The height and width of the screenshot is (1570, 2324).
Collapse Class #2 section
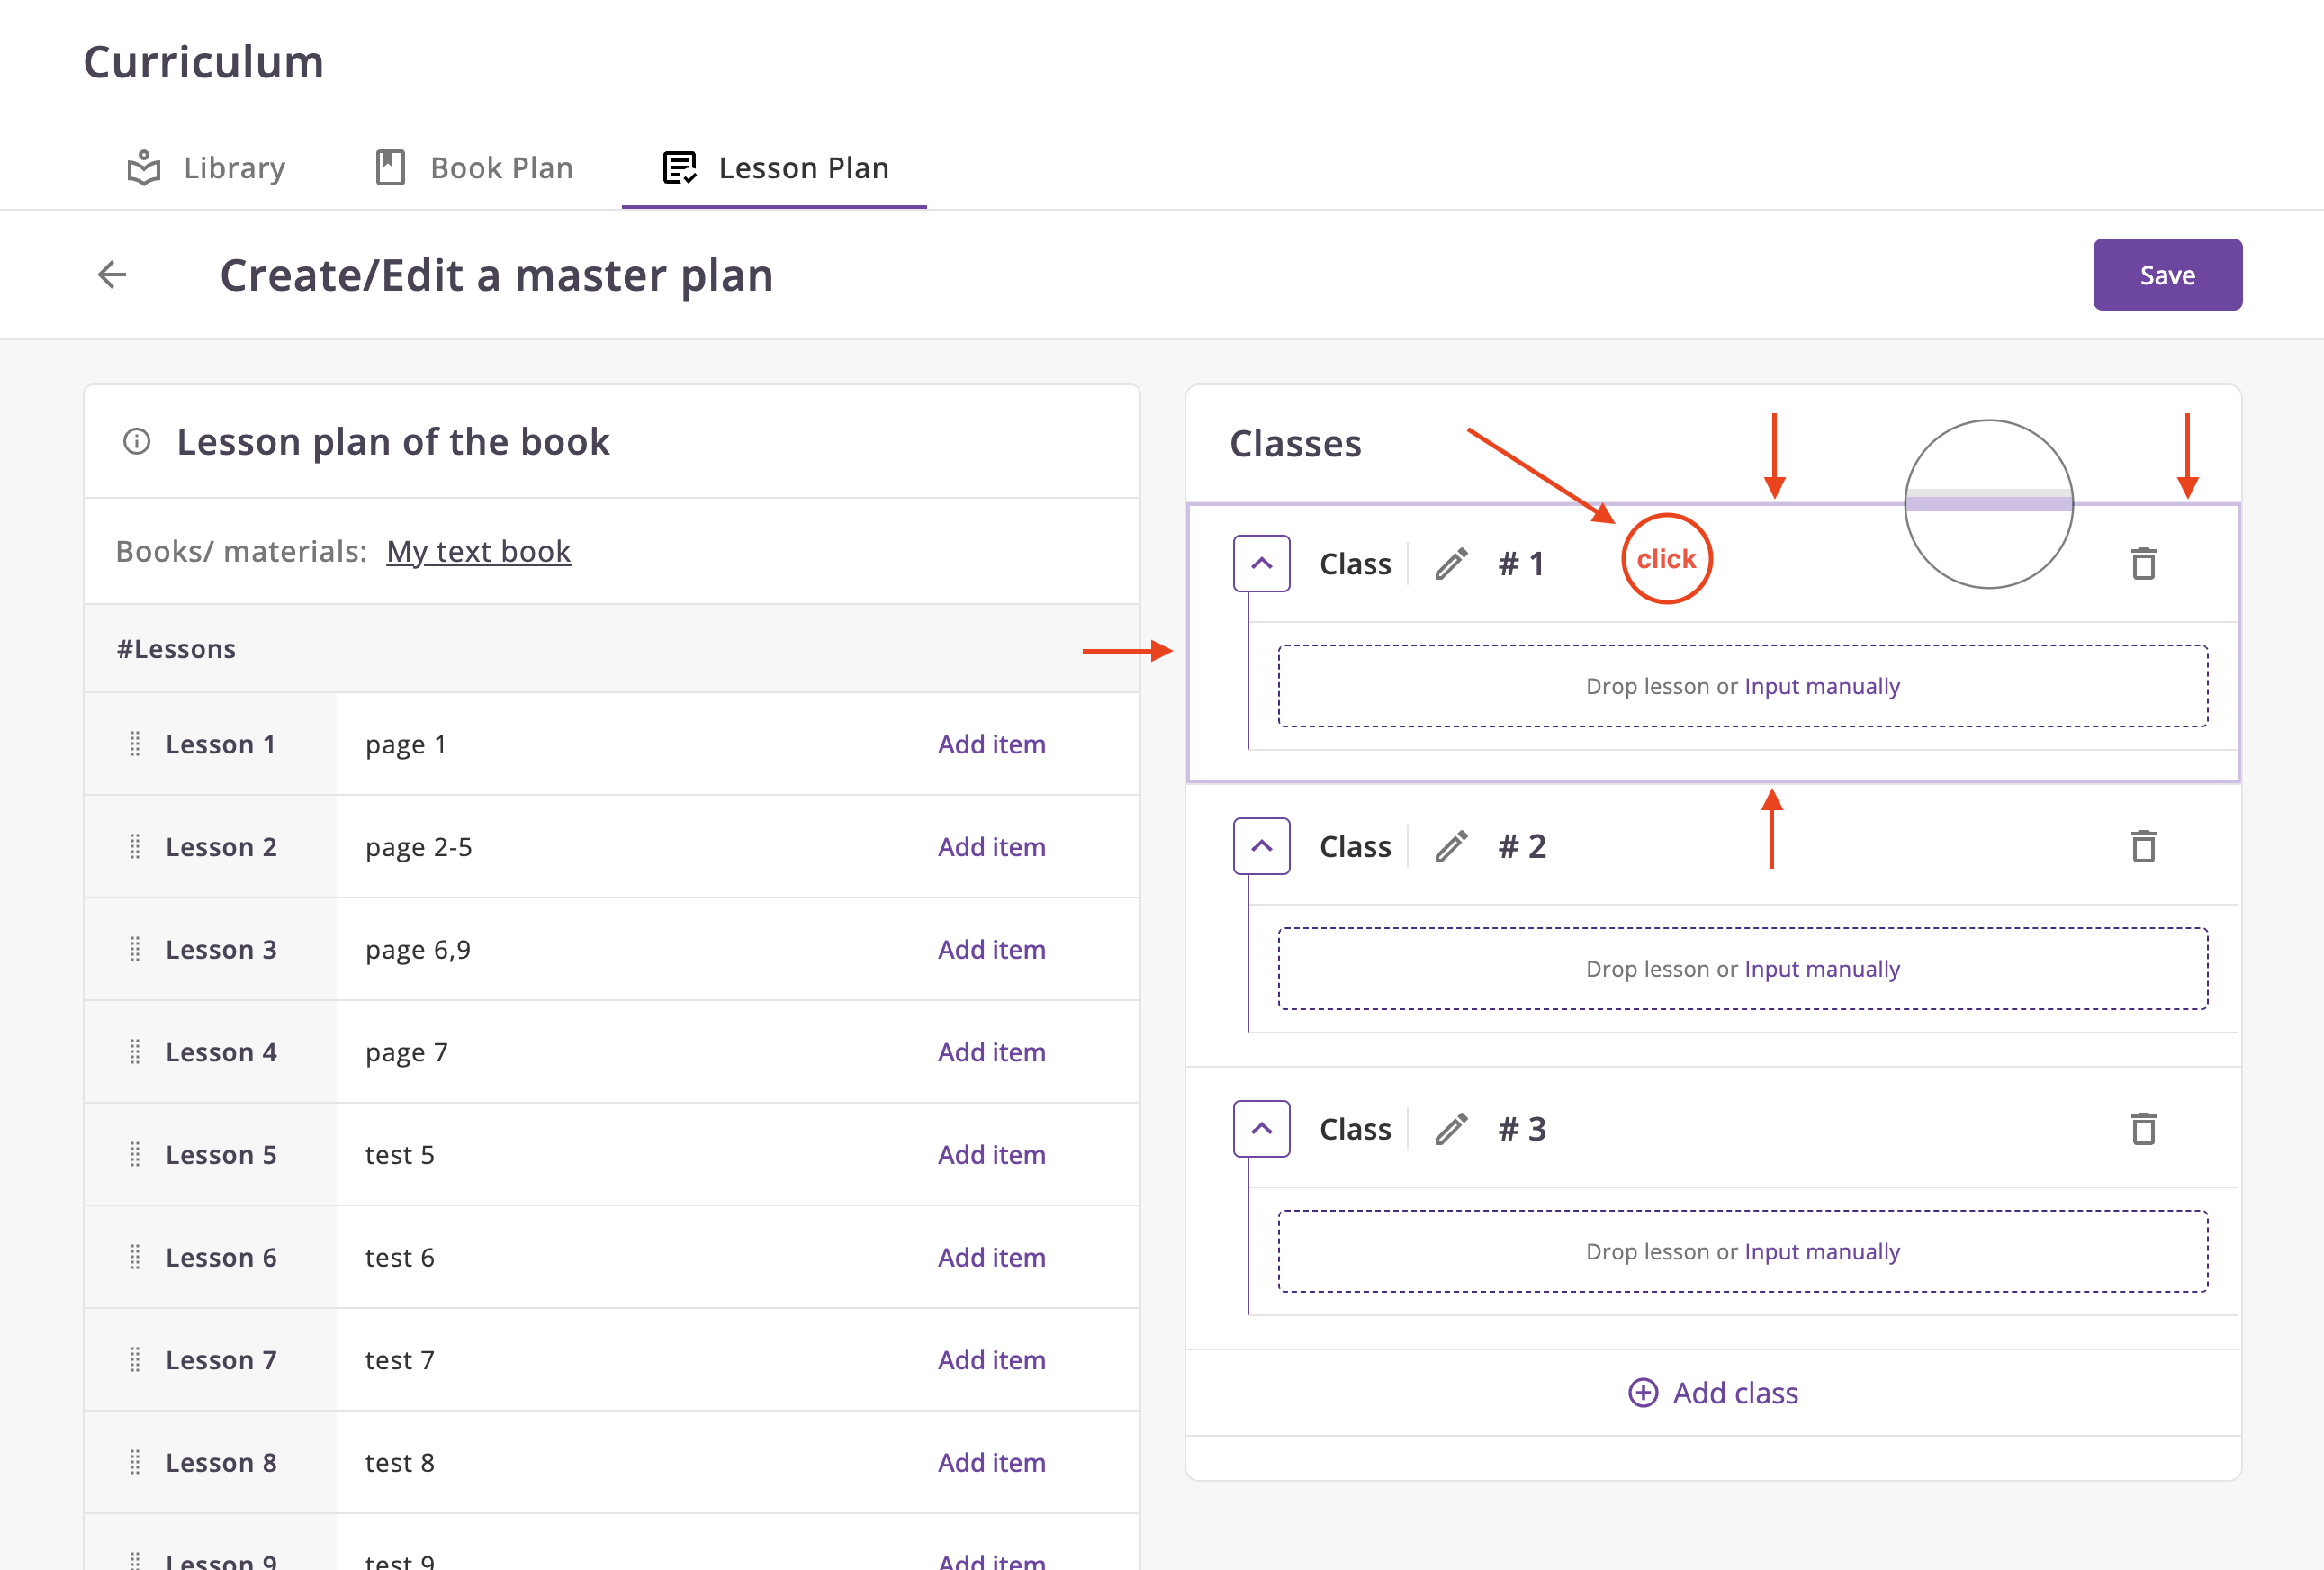1261,847
